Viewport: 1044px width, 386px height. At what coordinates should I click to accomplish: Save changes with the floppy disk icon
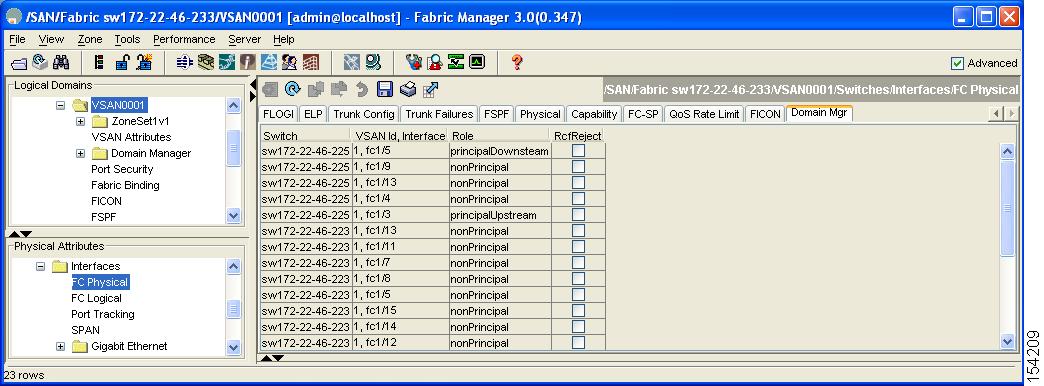(x=385, y=89)
